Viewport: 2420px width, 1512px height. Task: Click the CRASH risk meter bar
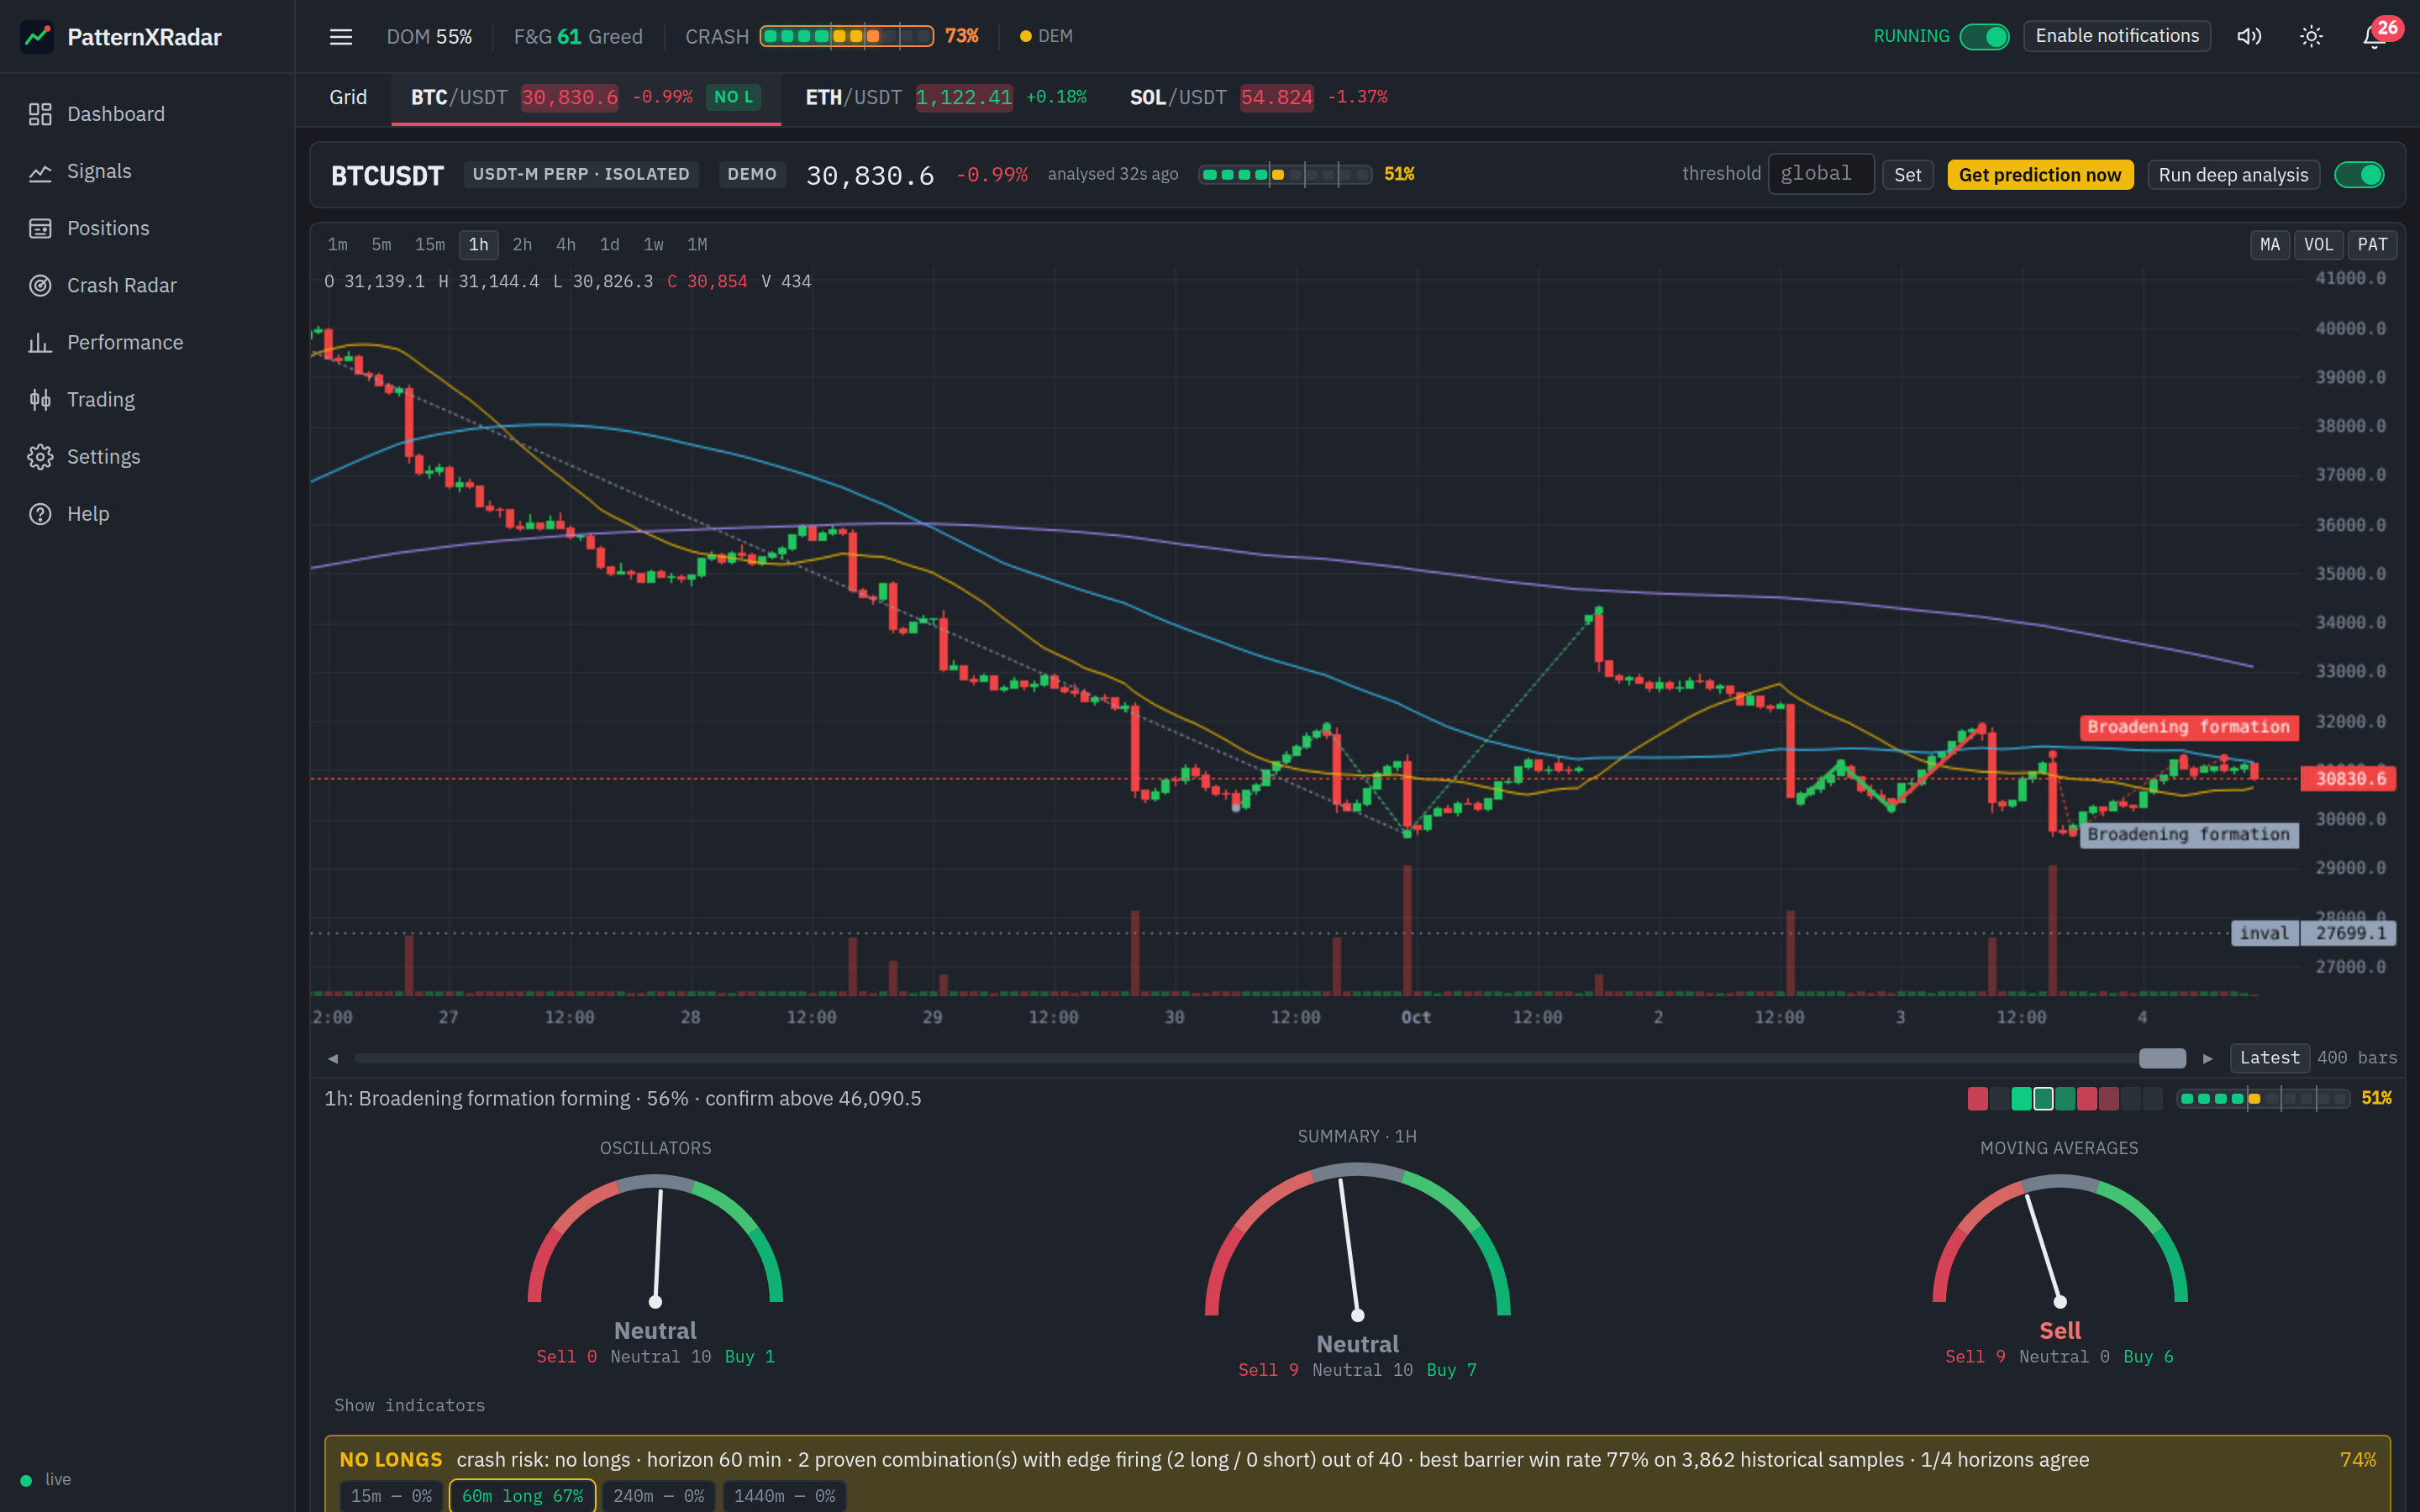[x=846, y=37]
